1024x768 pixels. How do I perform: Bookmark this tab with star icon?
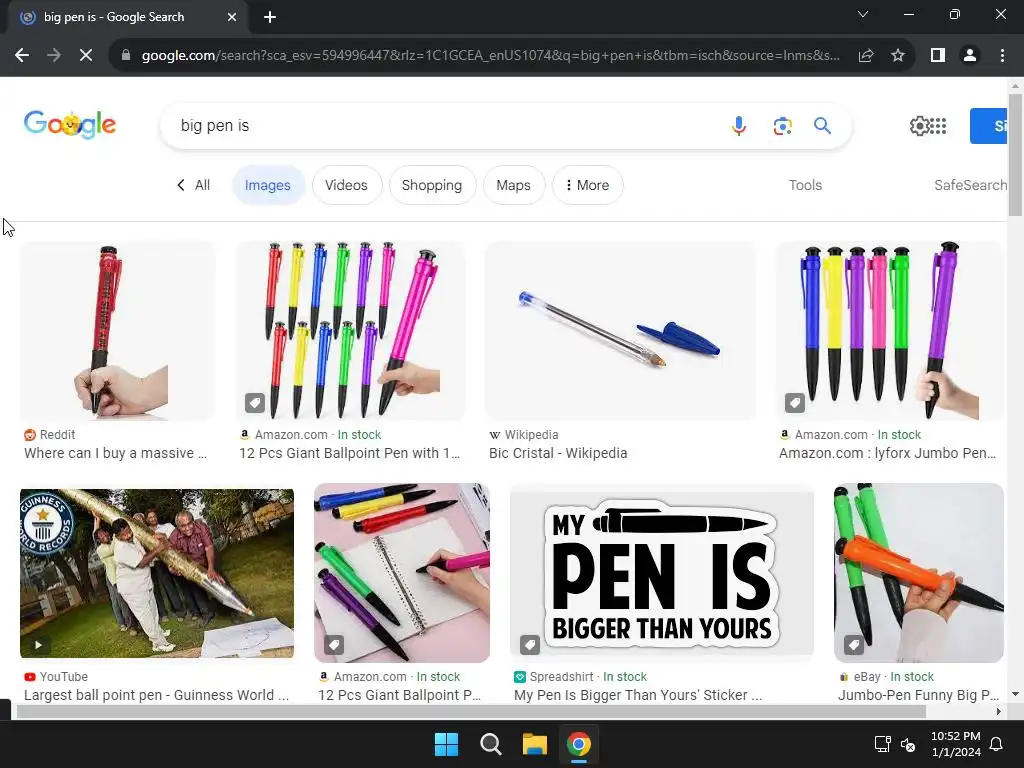pos(898,56)
